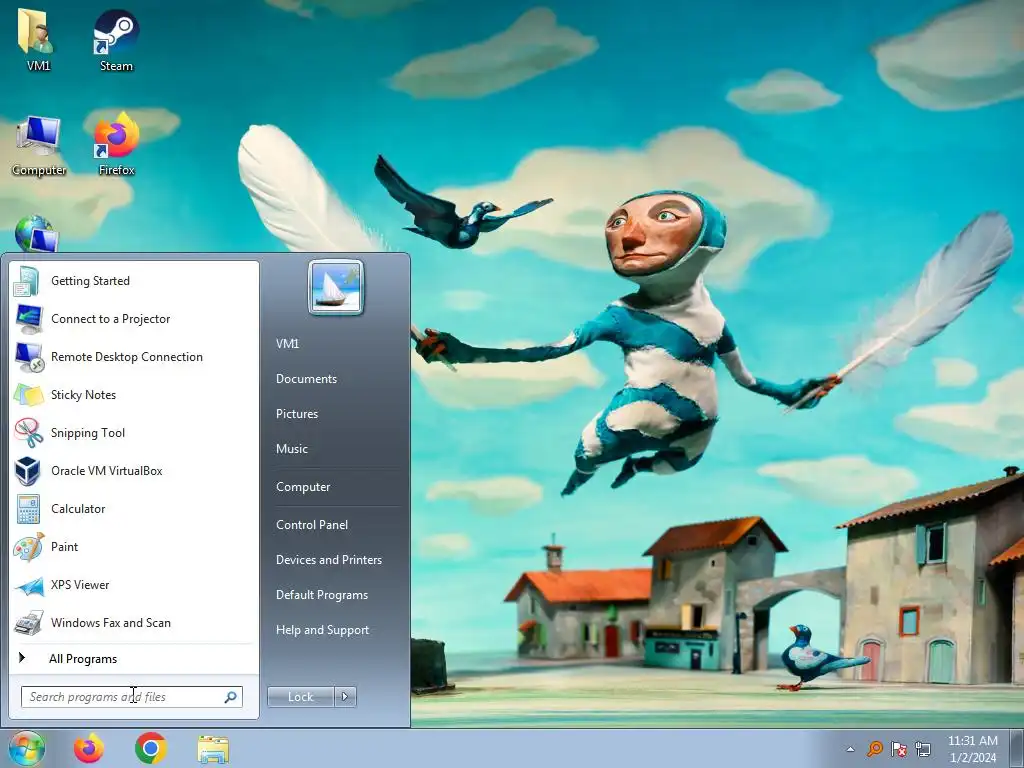
Task: Open Control Panel from Start menu
Action: [312, 524]
